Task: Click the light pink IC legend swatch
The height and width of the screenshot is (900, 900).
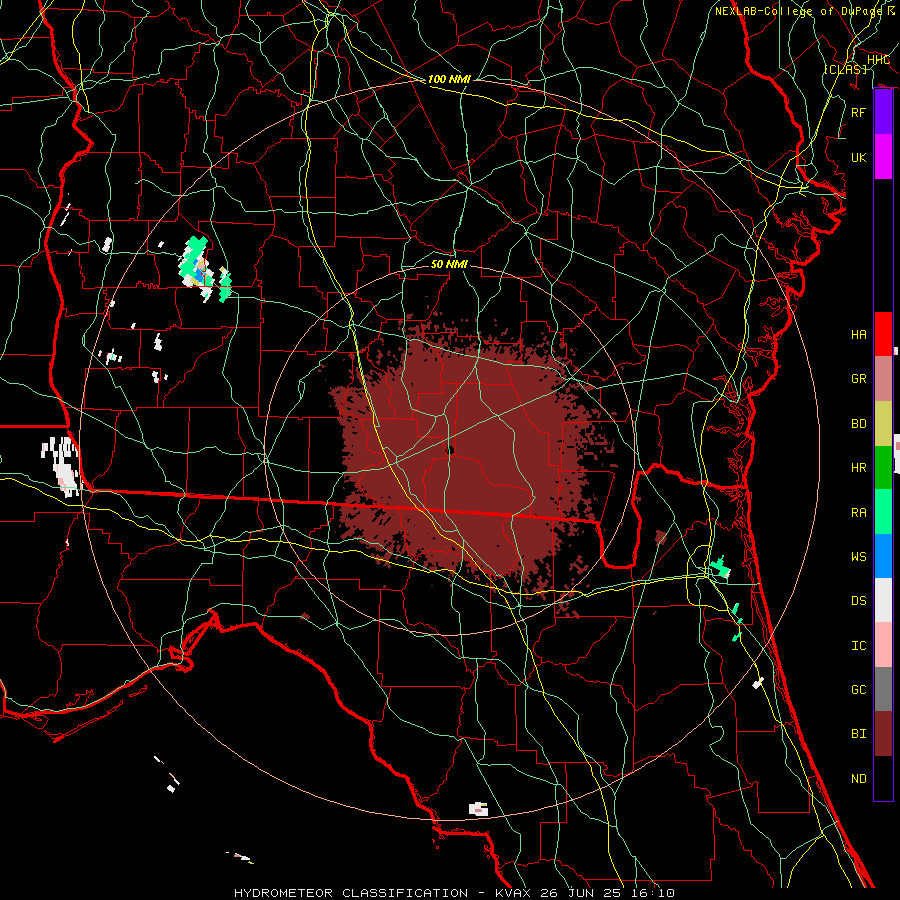Action: click(883, 645)
